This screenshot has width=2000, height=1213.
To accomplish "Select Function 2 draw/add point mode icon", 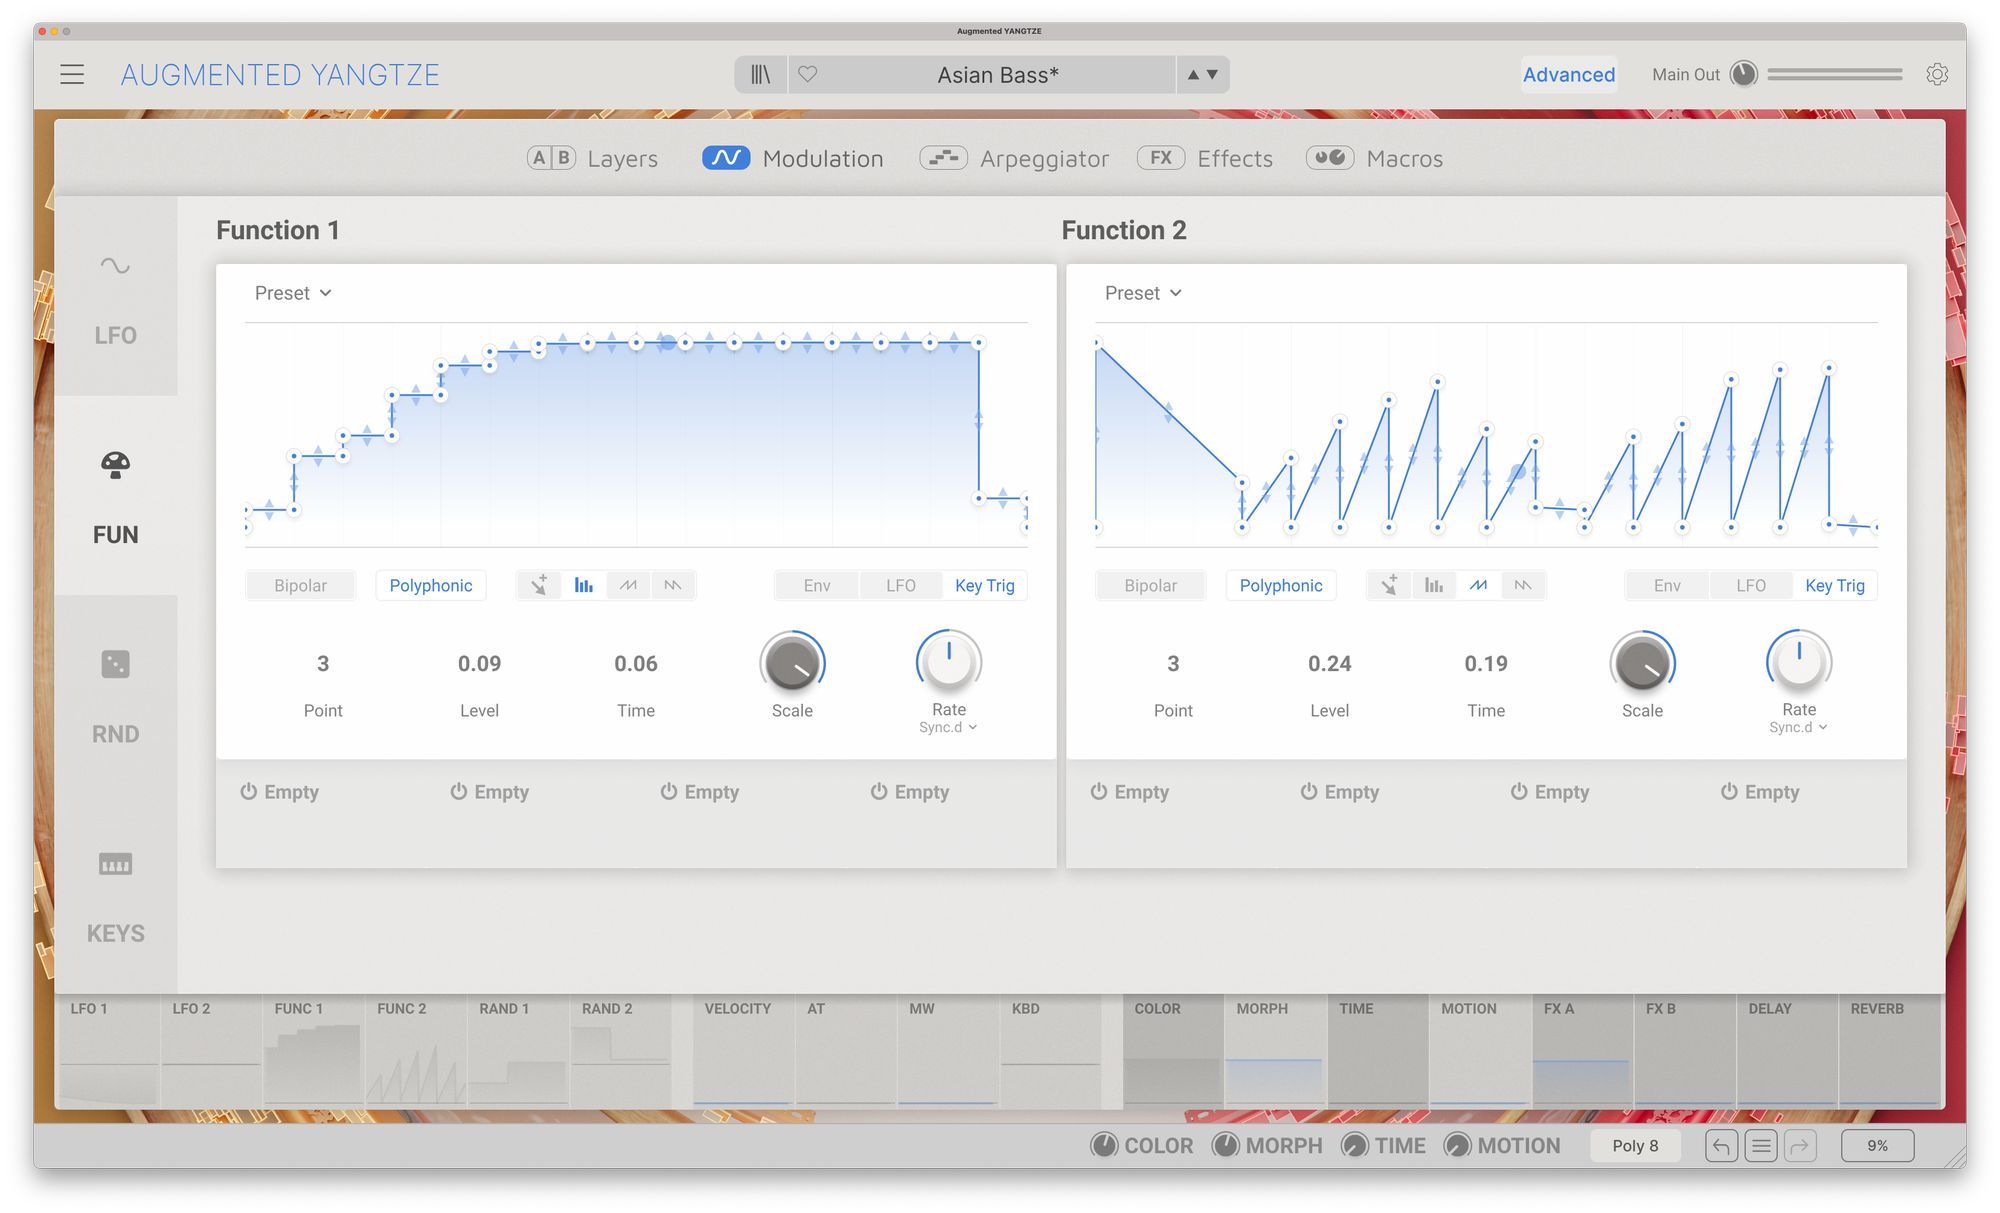I will [1389, 585].
